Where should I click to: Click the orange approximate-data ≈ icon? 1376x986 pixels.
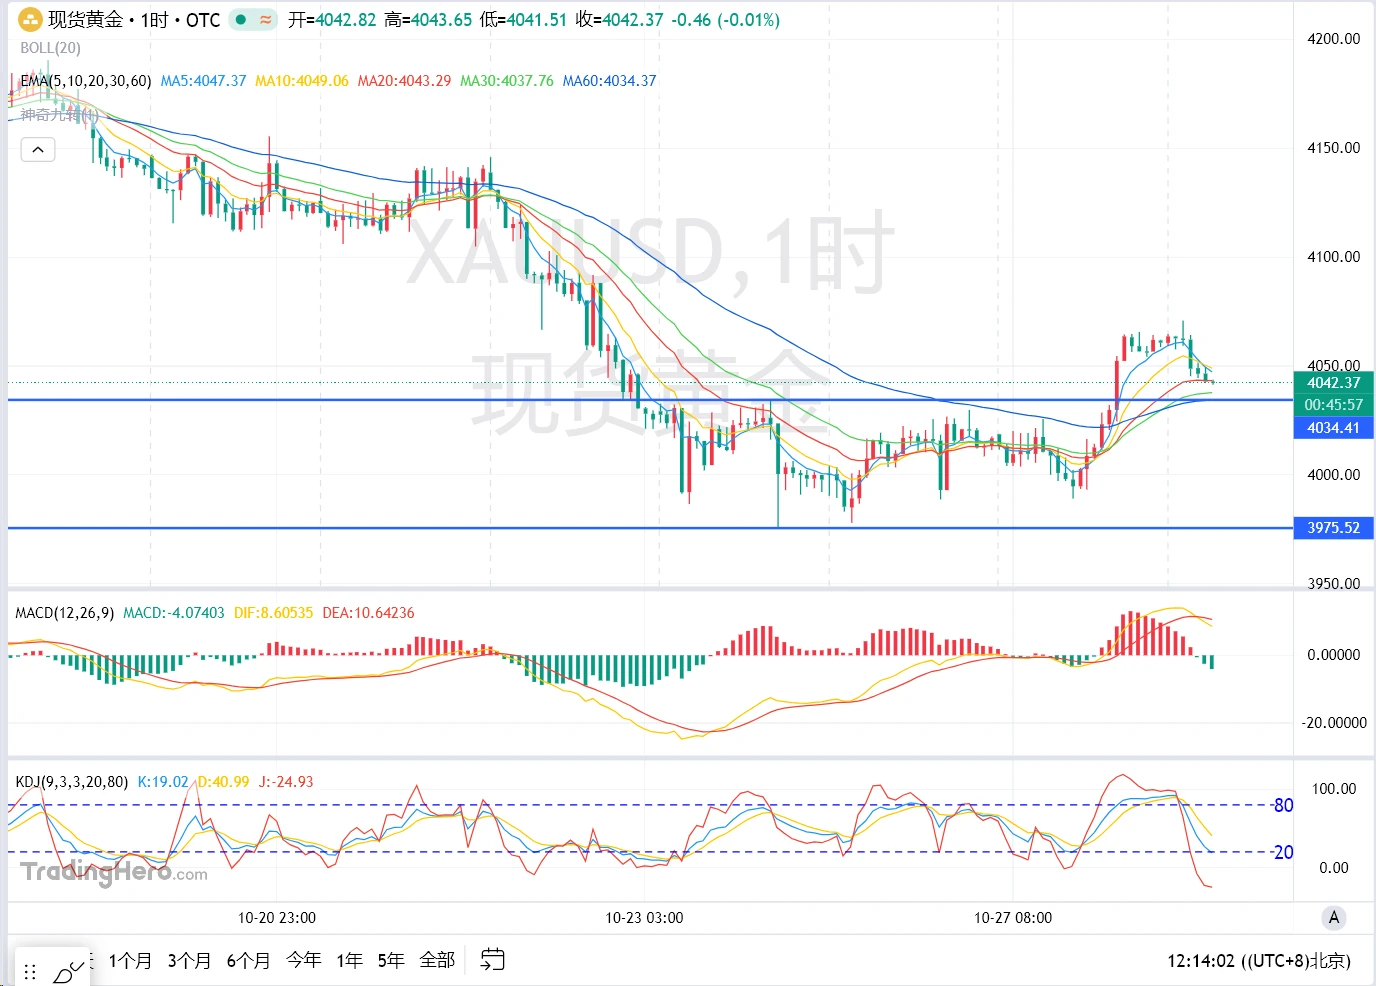(x=265, y=19)
